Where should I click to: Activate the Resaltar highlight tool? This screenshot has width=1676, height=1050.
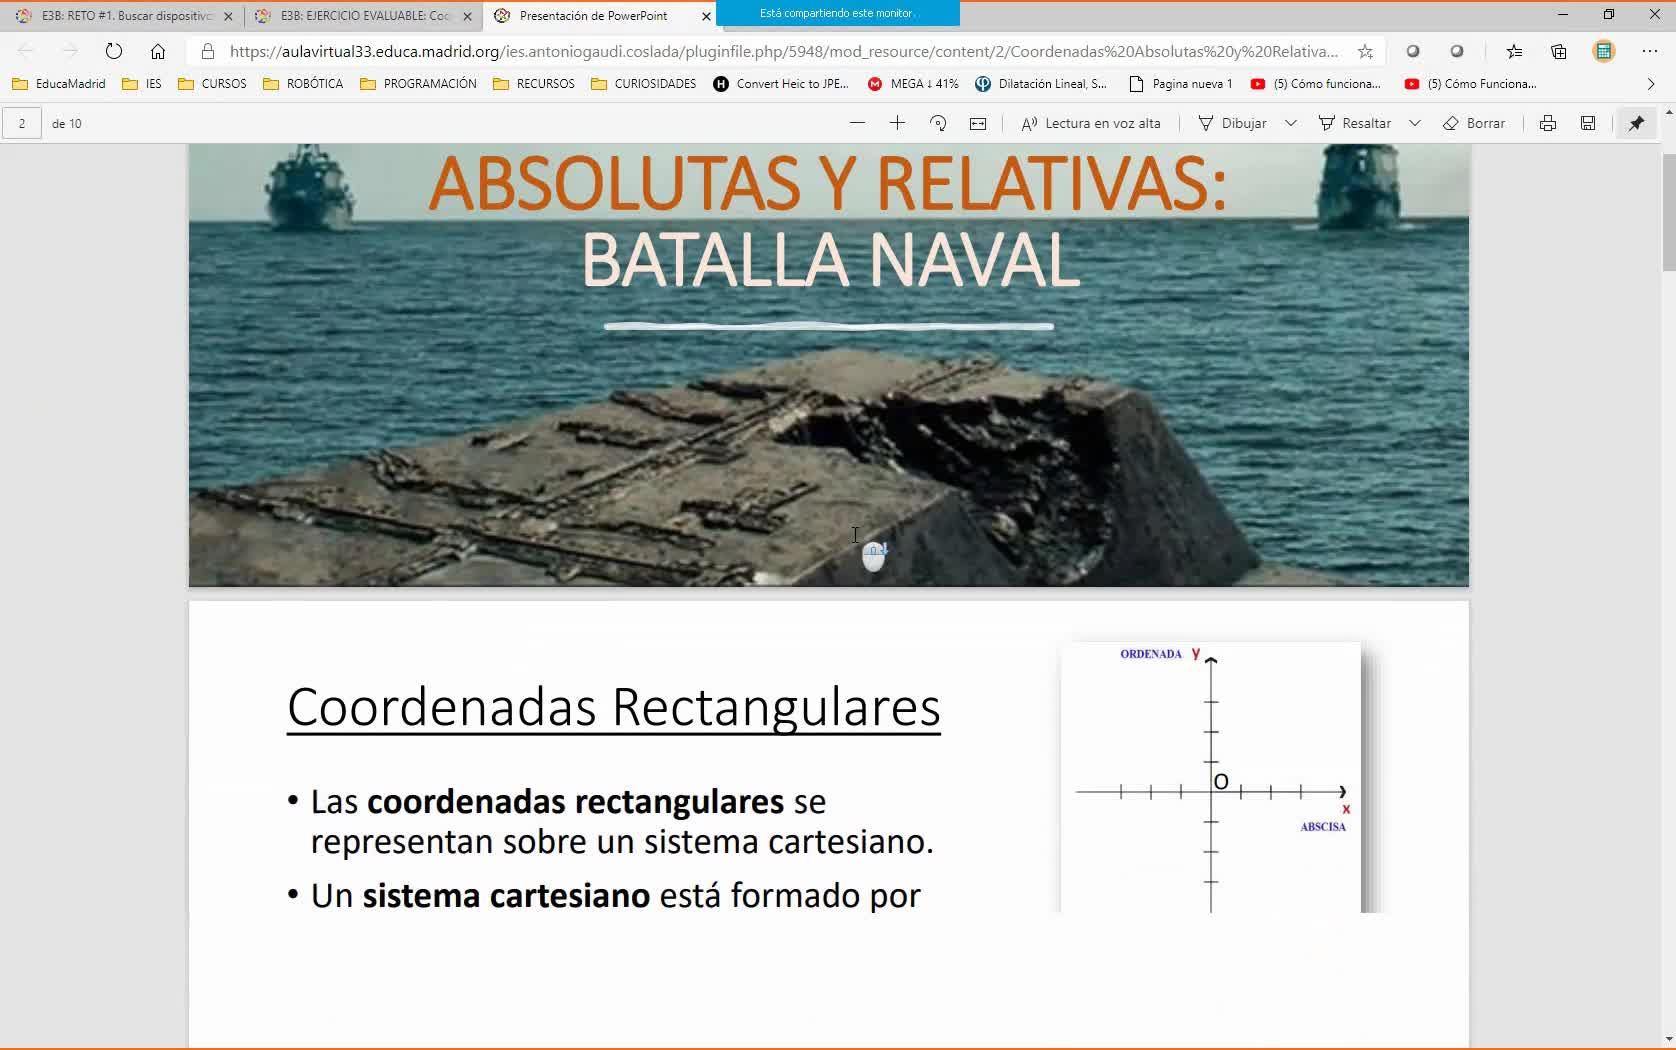[x=1355, y=123]
